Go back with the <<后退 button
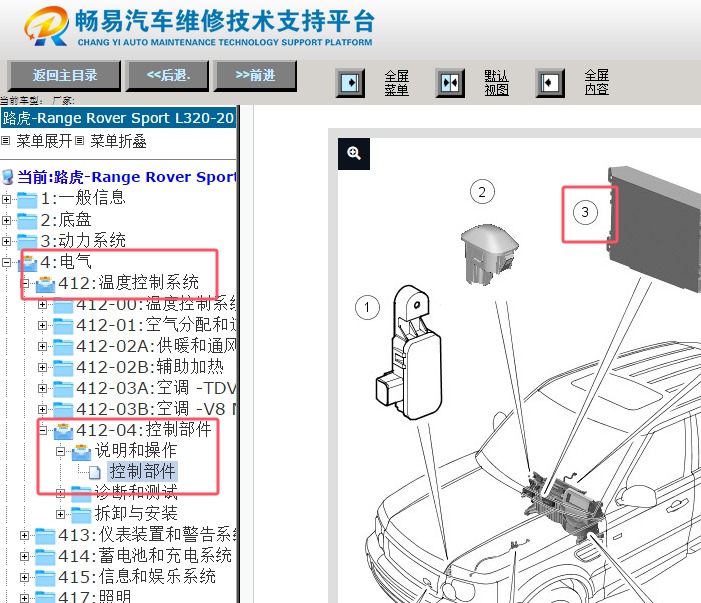The image size is (701, 603). click(x=168, y=76)
